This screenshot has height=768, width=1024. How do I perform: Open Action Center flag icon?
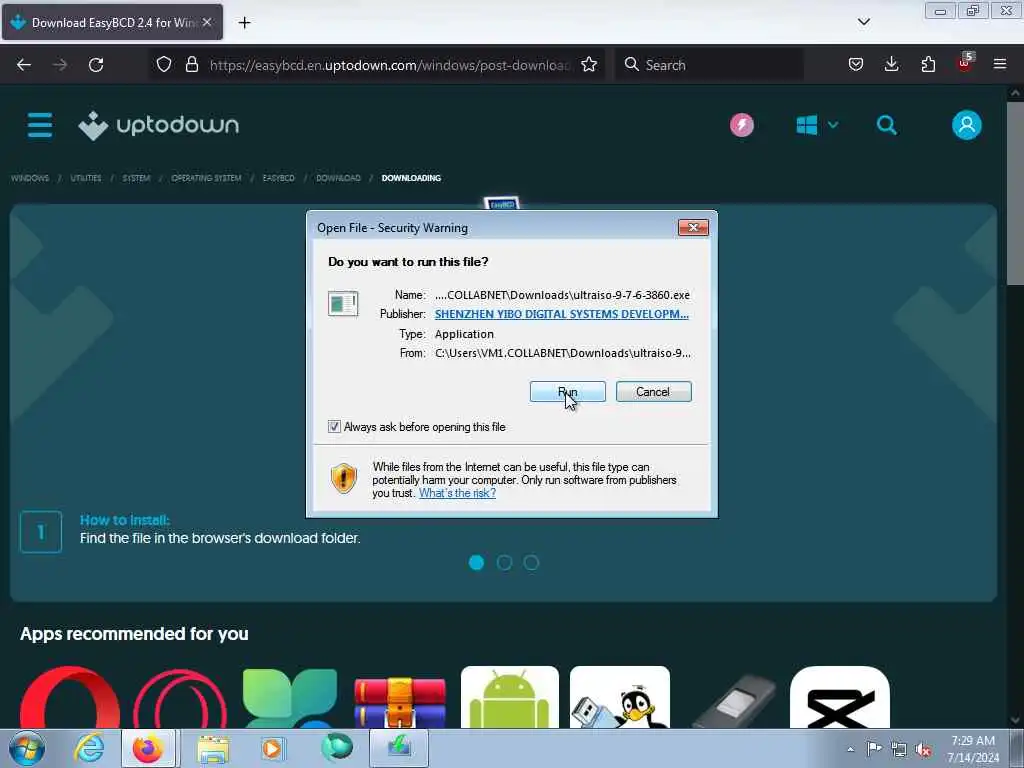874,748
